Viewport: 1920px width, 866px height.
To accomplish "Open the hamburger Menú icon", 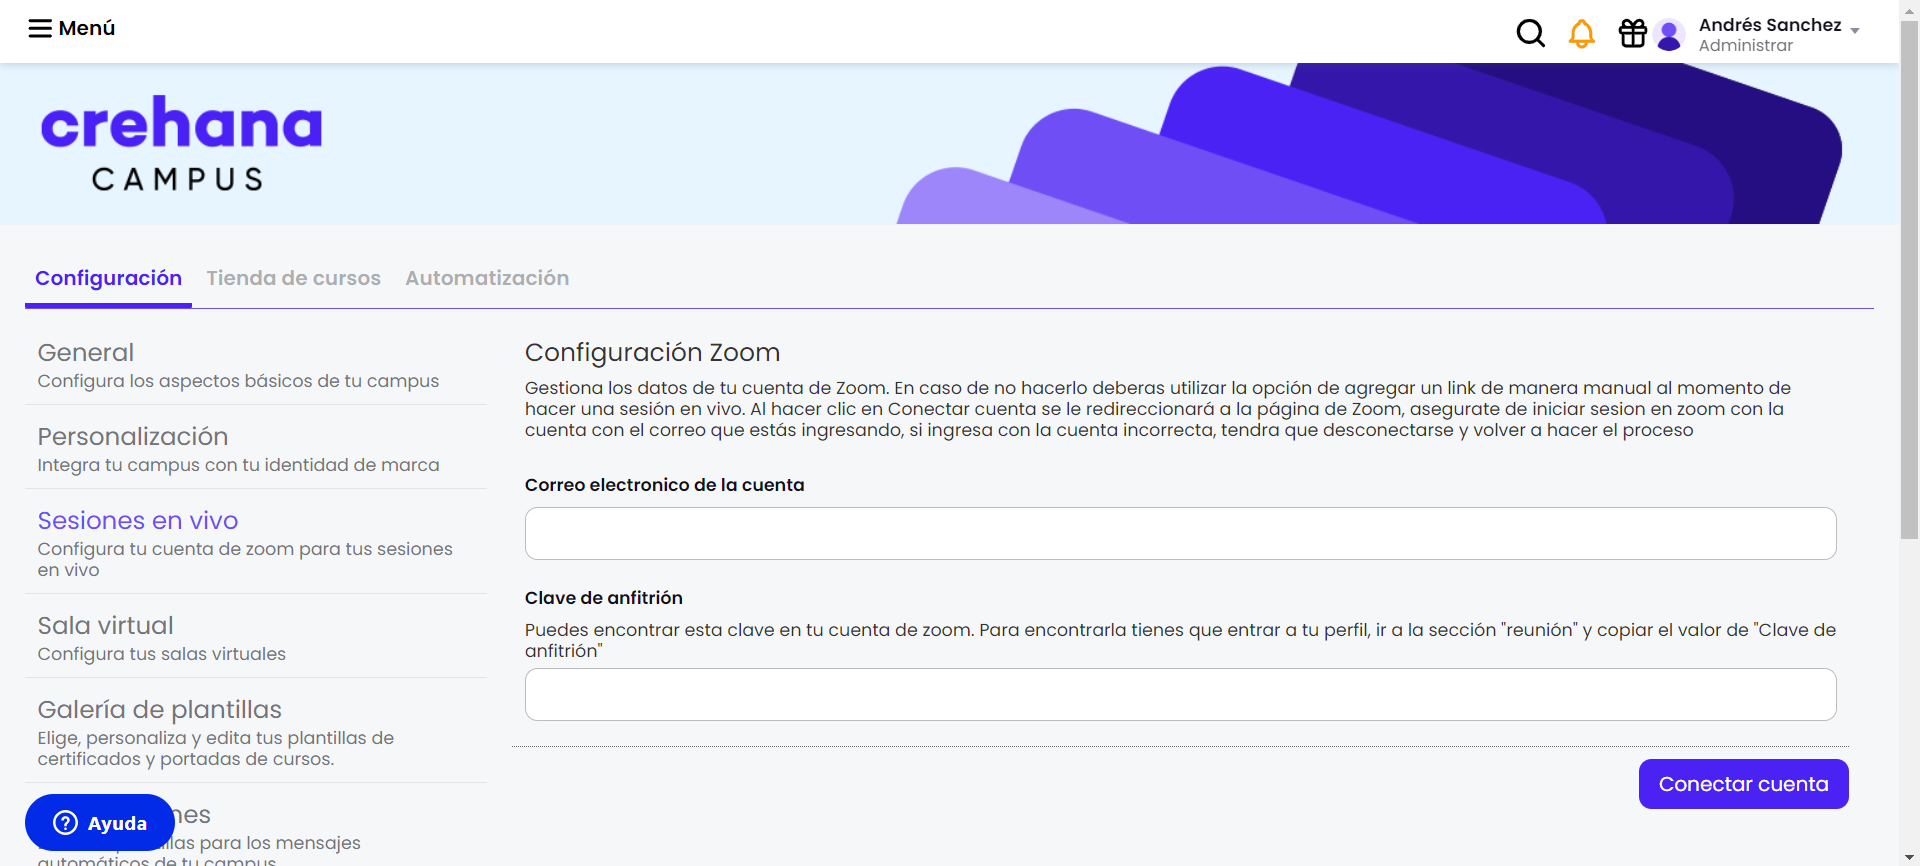I will tap(40, 28).
